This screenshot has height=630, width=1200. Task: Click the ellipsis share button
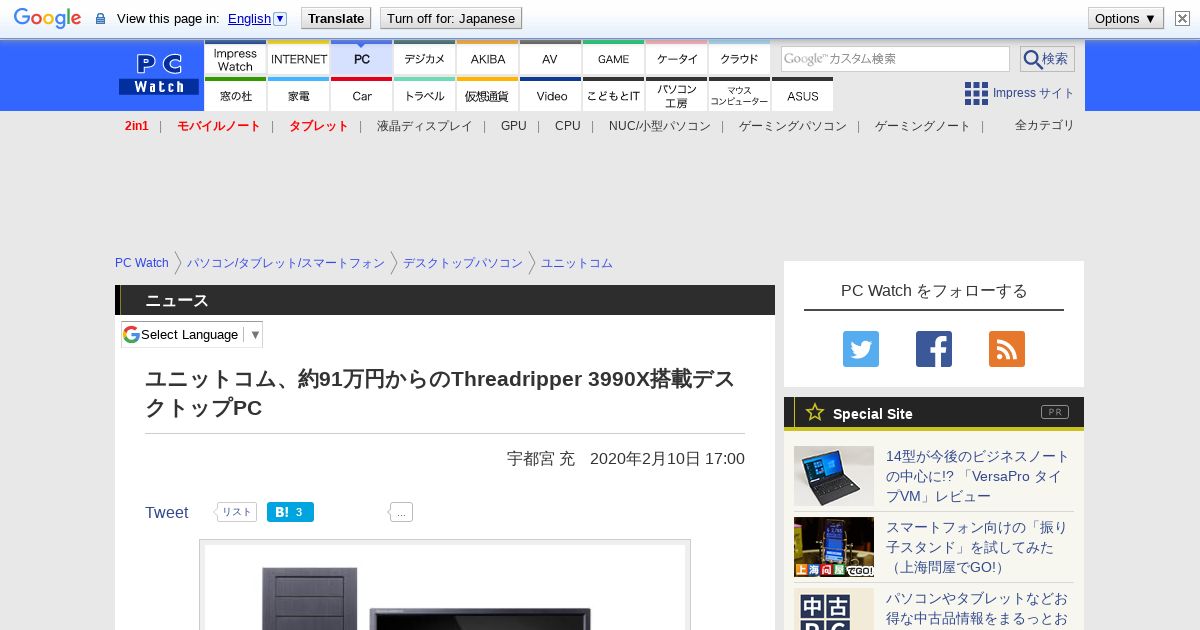[x=401, y=512]
